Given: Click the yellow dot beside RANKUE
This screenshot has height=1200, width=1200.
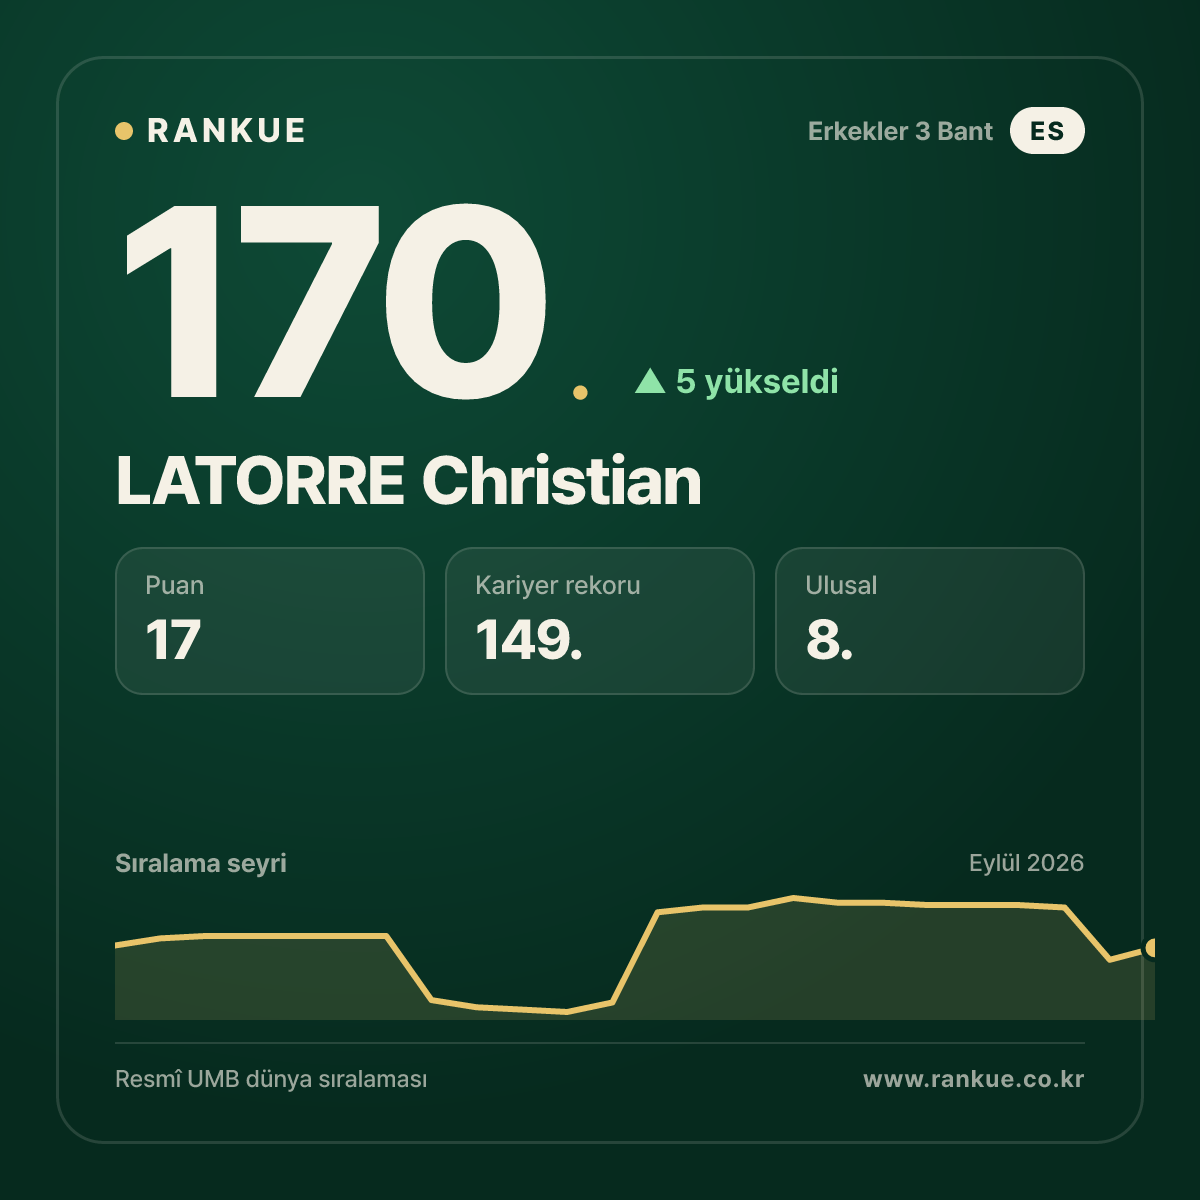Looking at the screenshot, I should click(124, 131).
